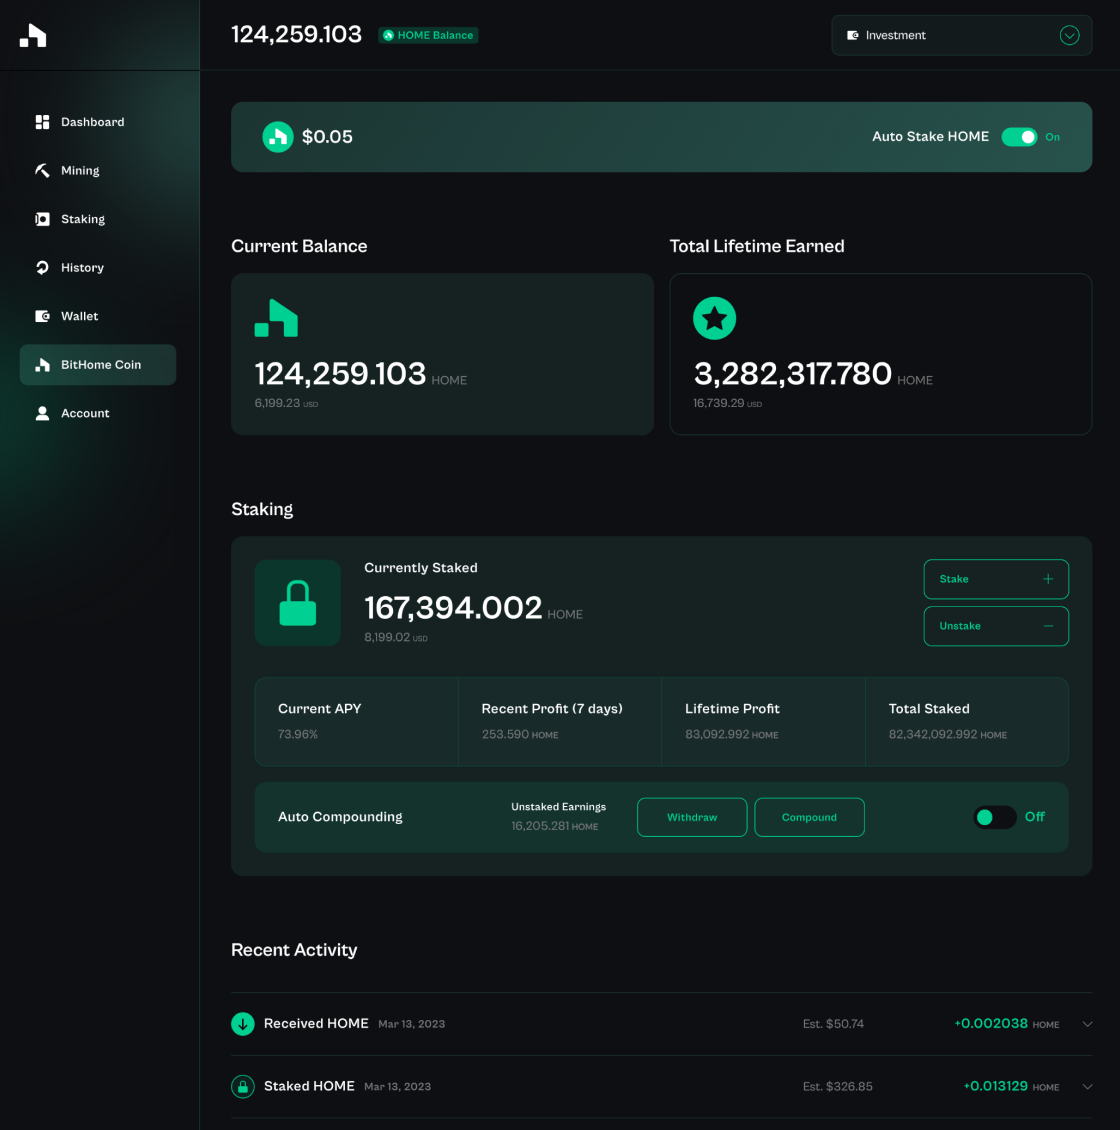Click the BitHome logo in the sidebar
The width and height of the screenshot is (1120, 1130).
click(x=33, y=36)
